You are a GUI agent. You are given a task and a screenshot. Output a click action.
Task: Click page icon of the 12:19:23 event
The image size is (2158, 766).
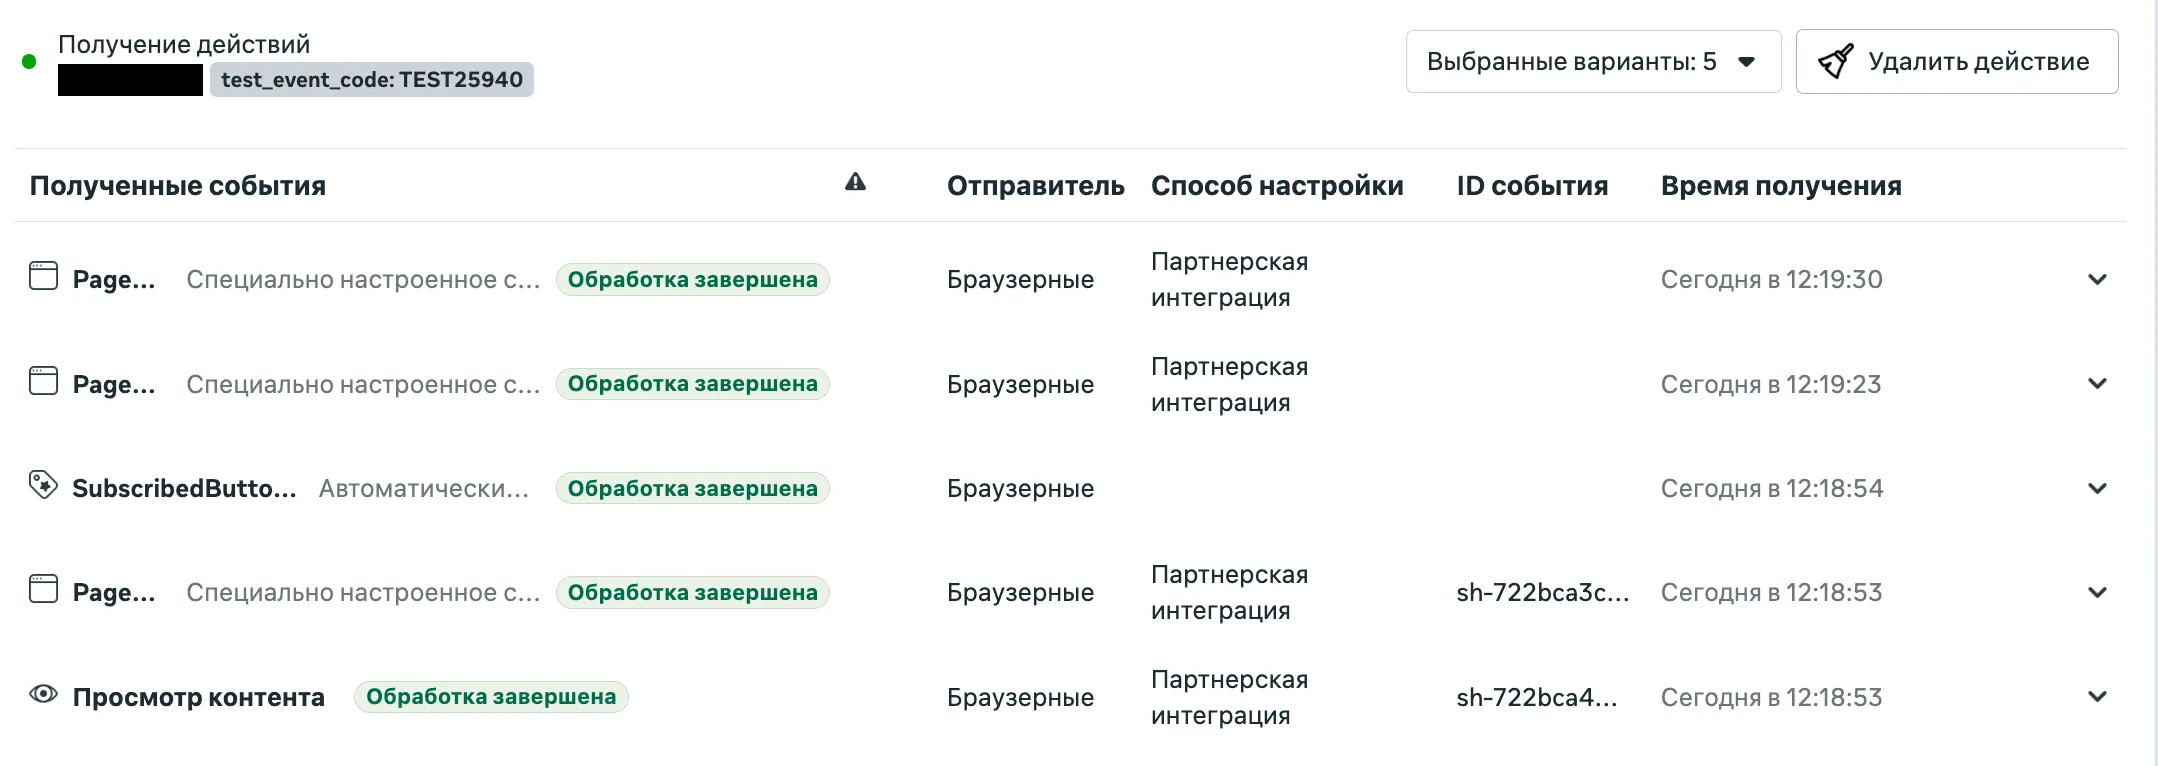coord(43,381)
